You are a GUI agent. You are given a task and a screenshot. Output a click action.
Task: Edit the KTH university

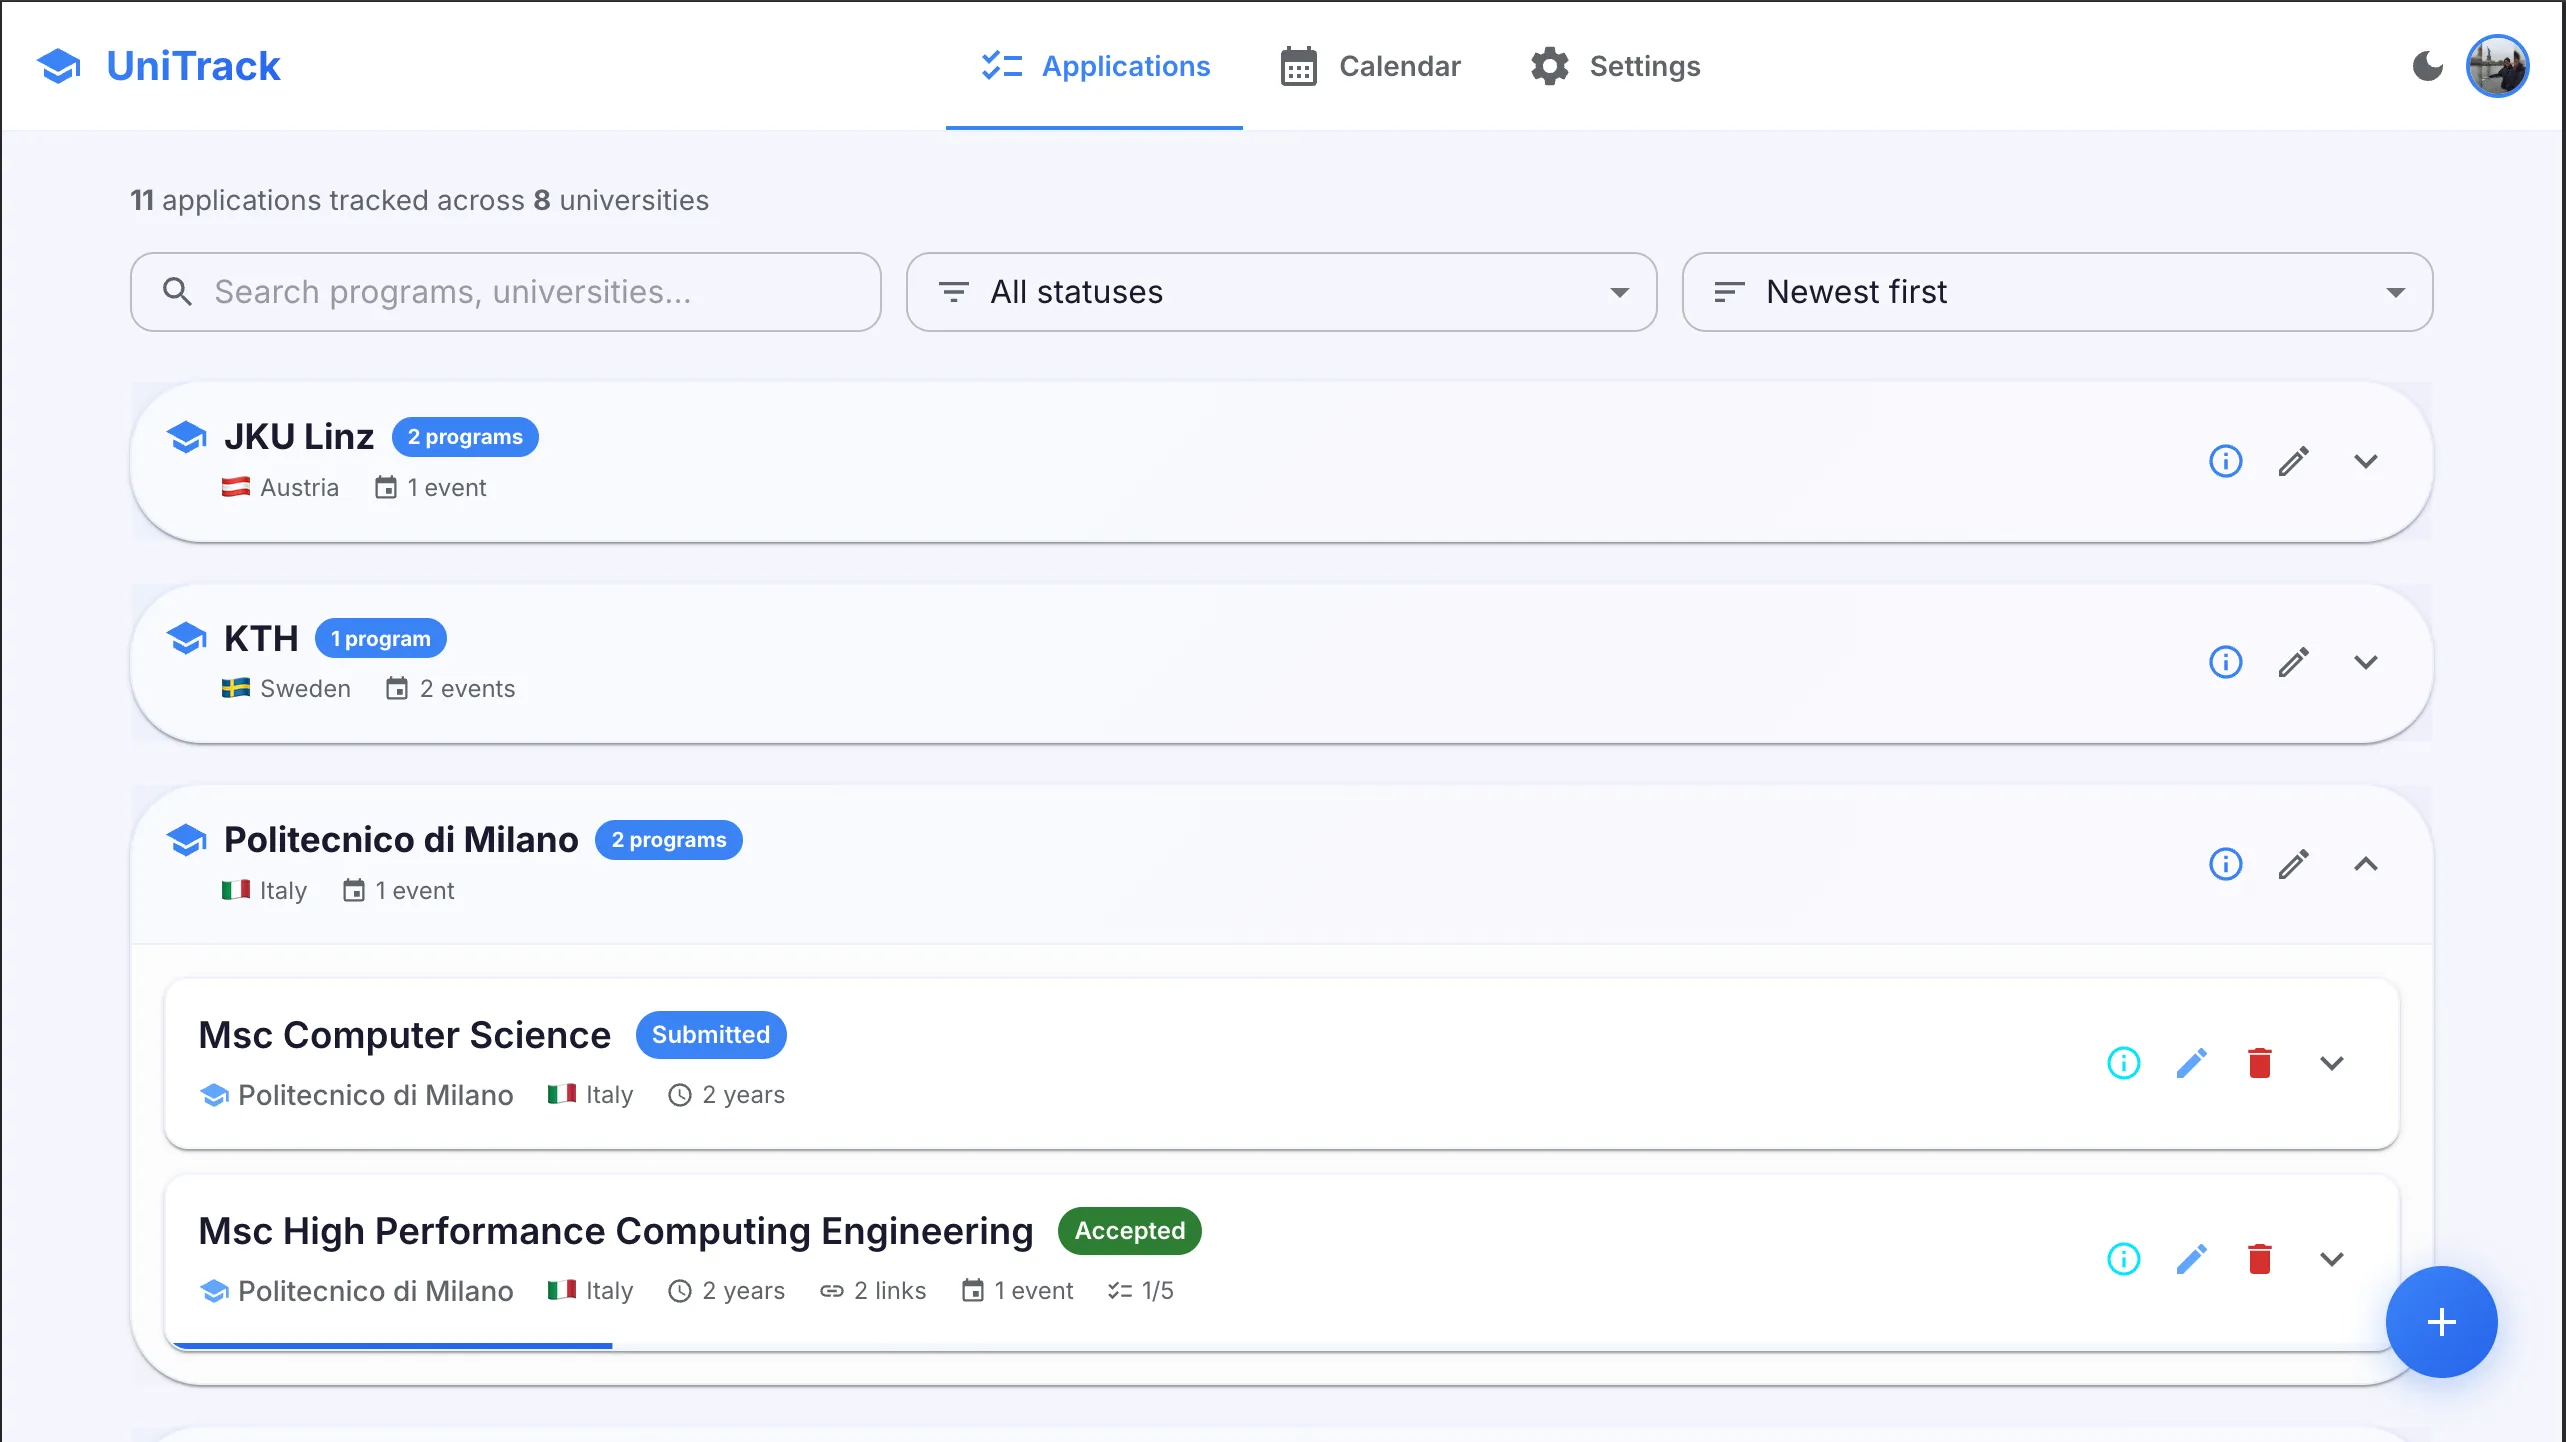[2293, 662]
